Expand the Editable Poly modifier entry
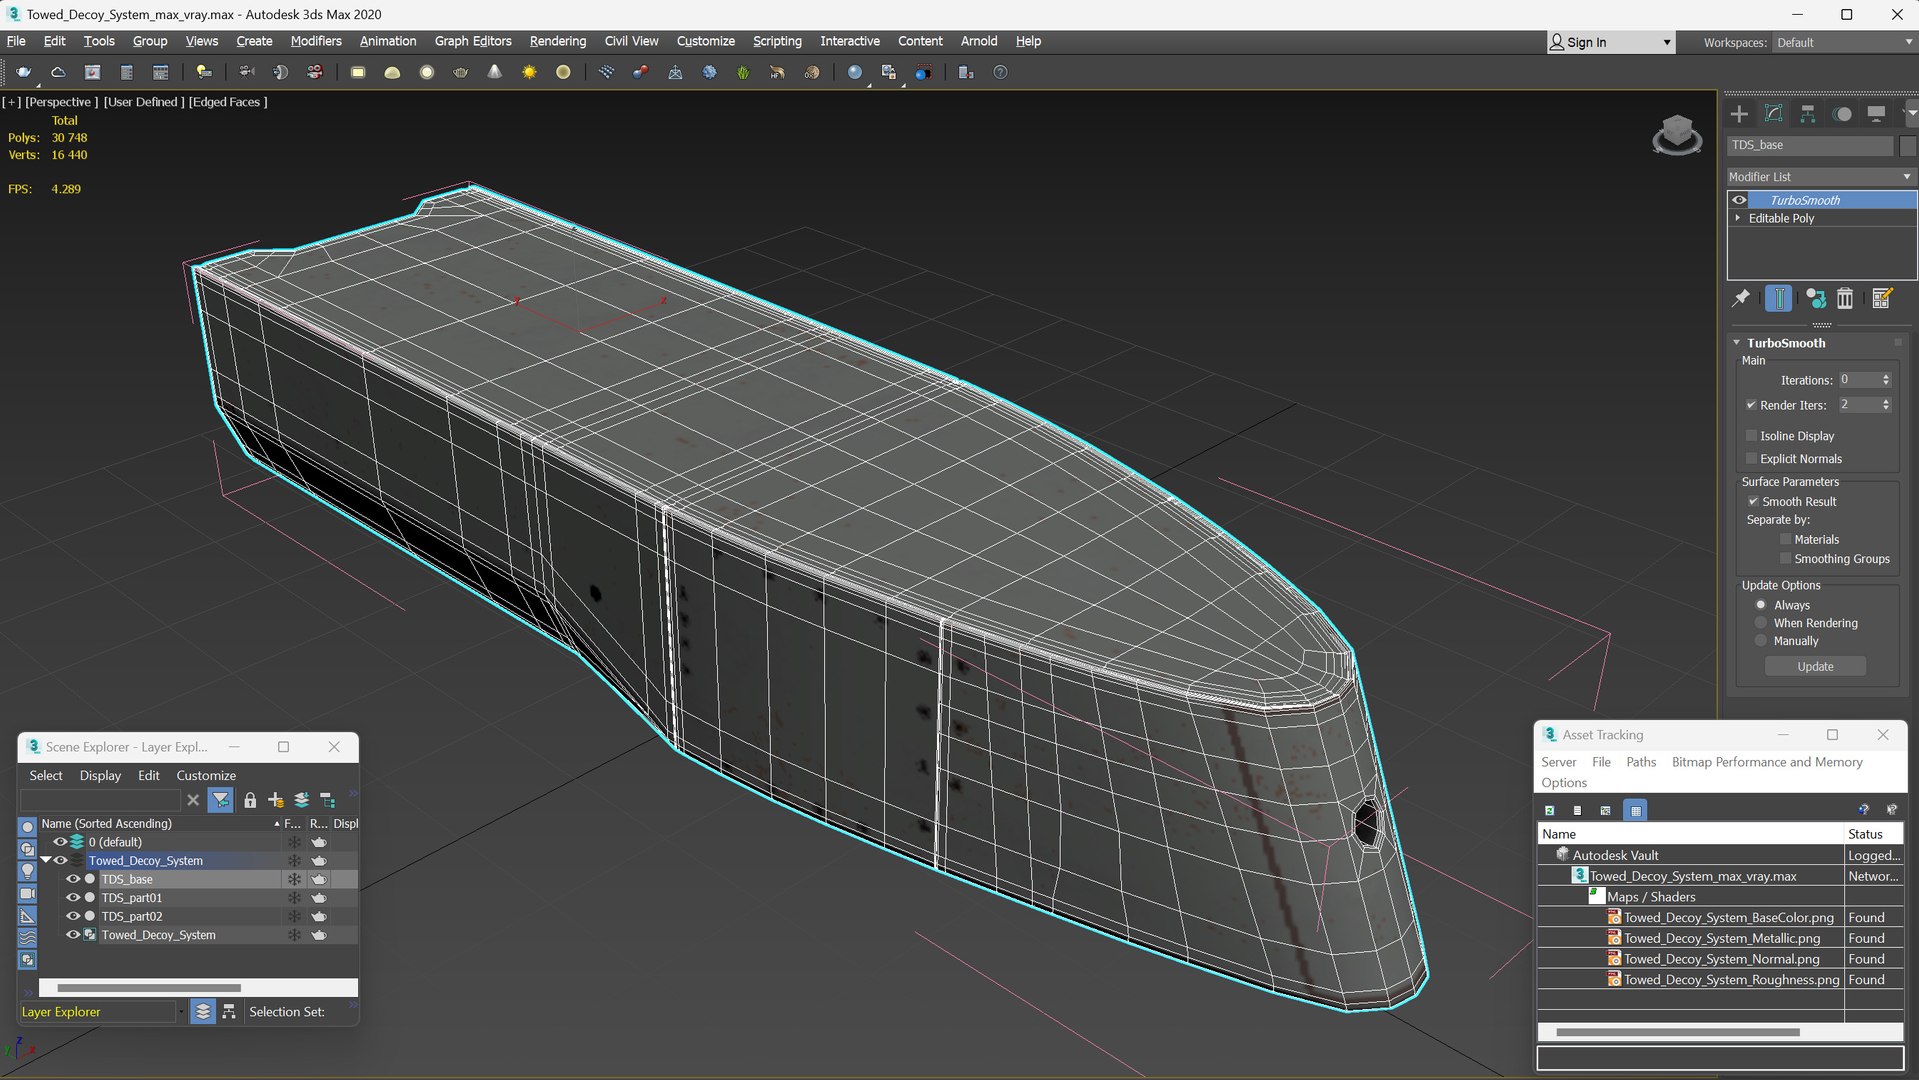Screen dimensions: 1919x1080 [1738, 218]
